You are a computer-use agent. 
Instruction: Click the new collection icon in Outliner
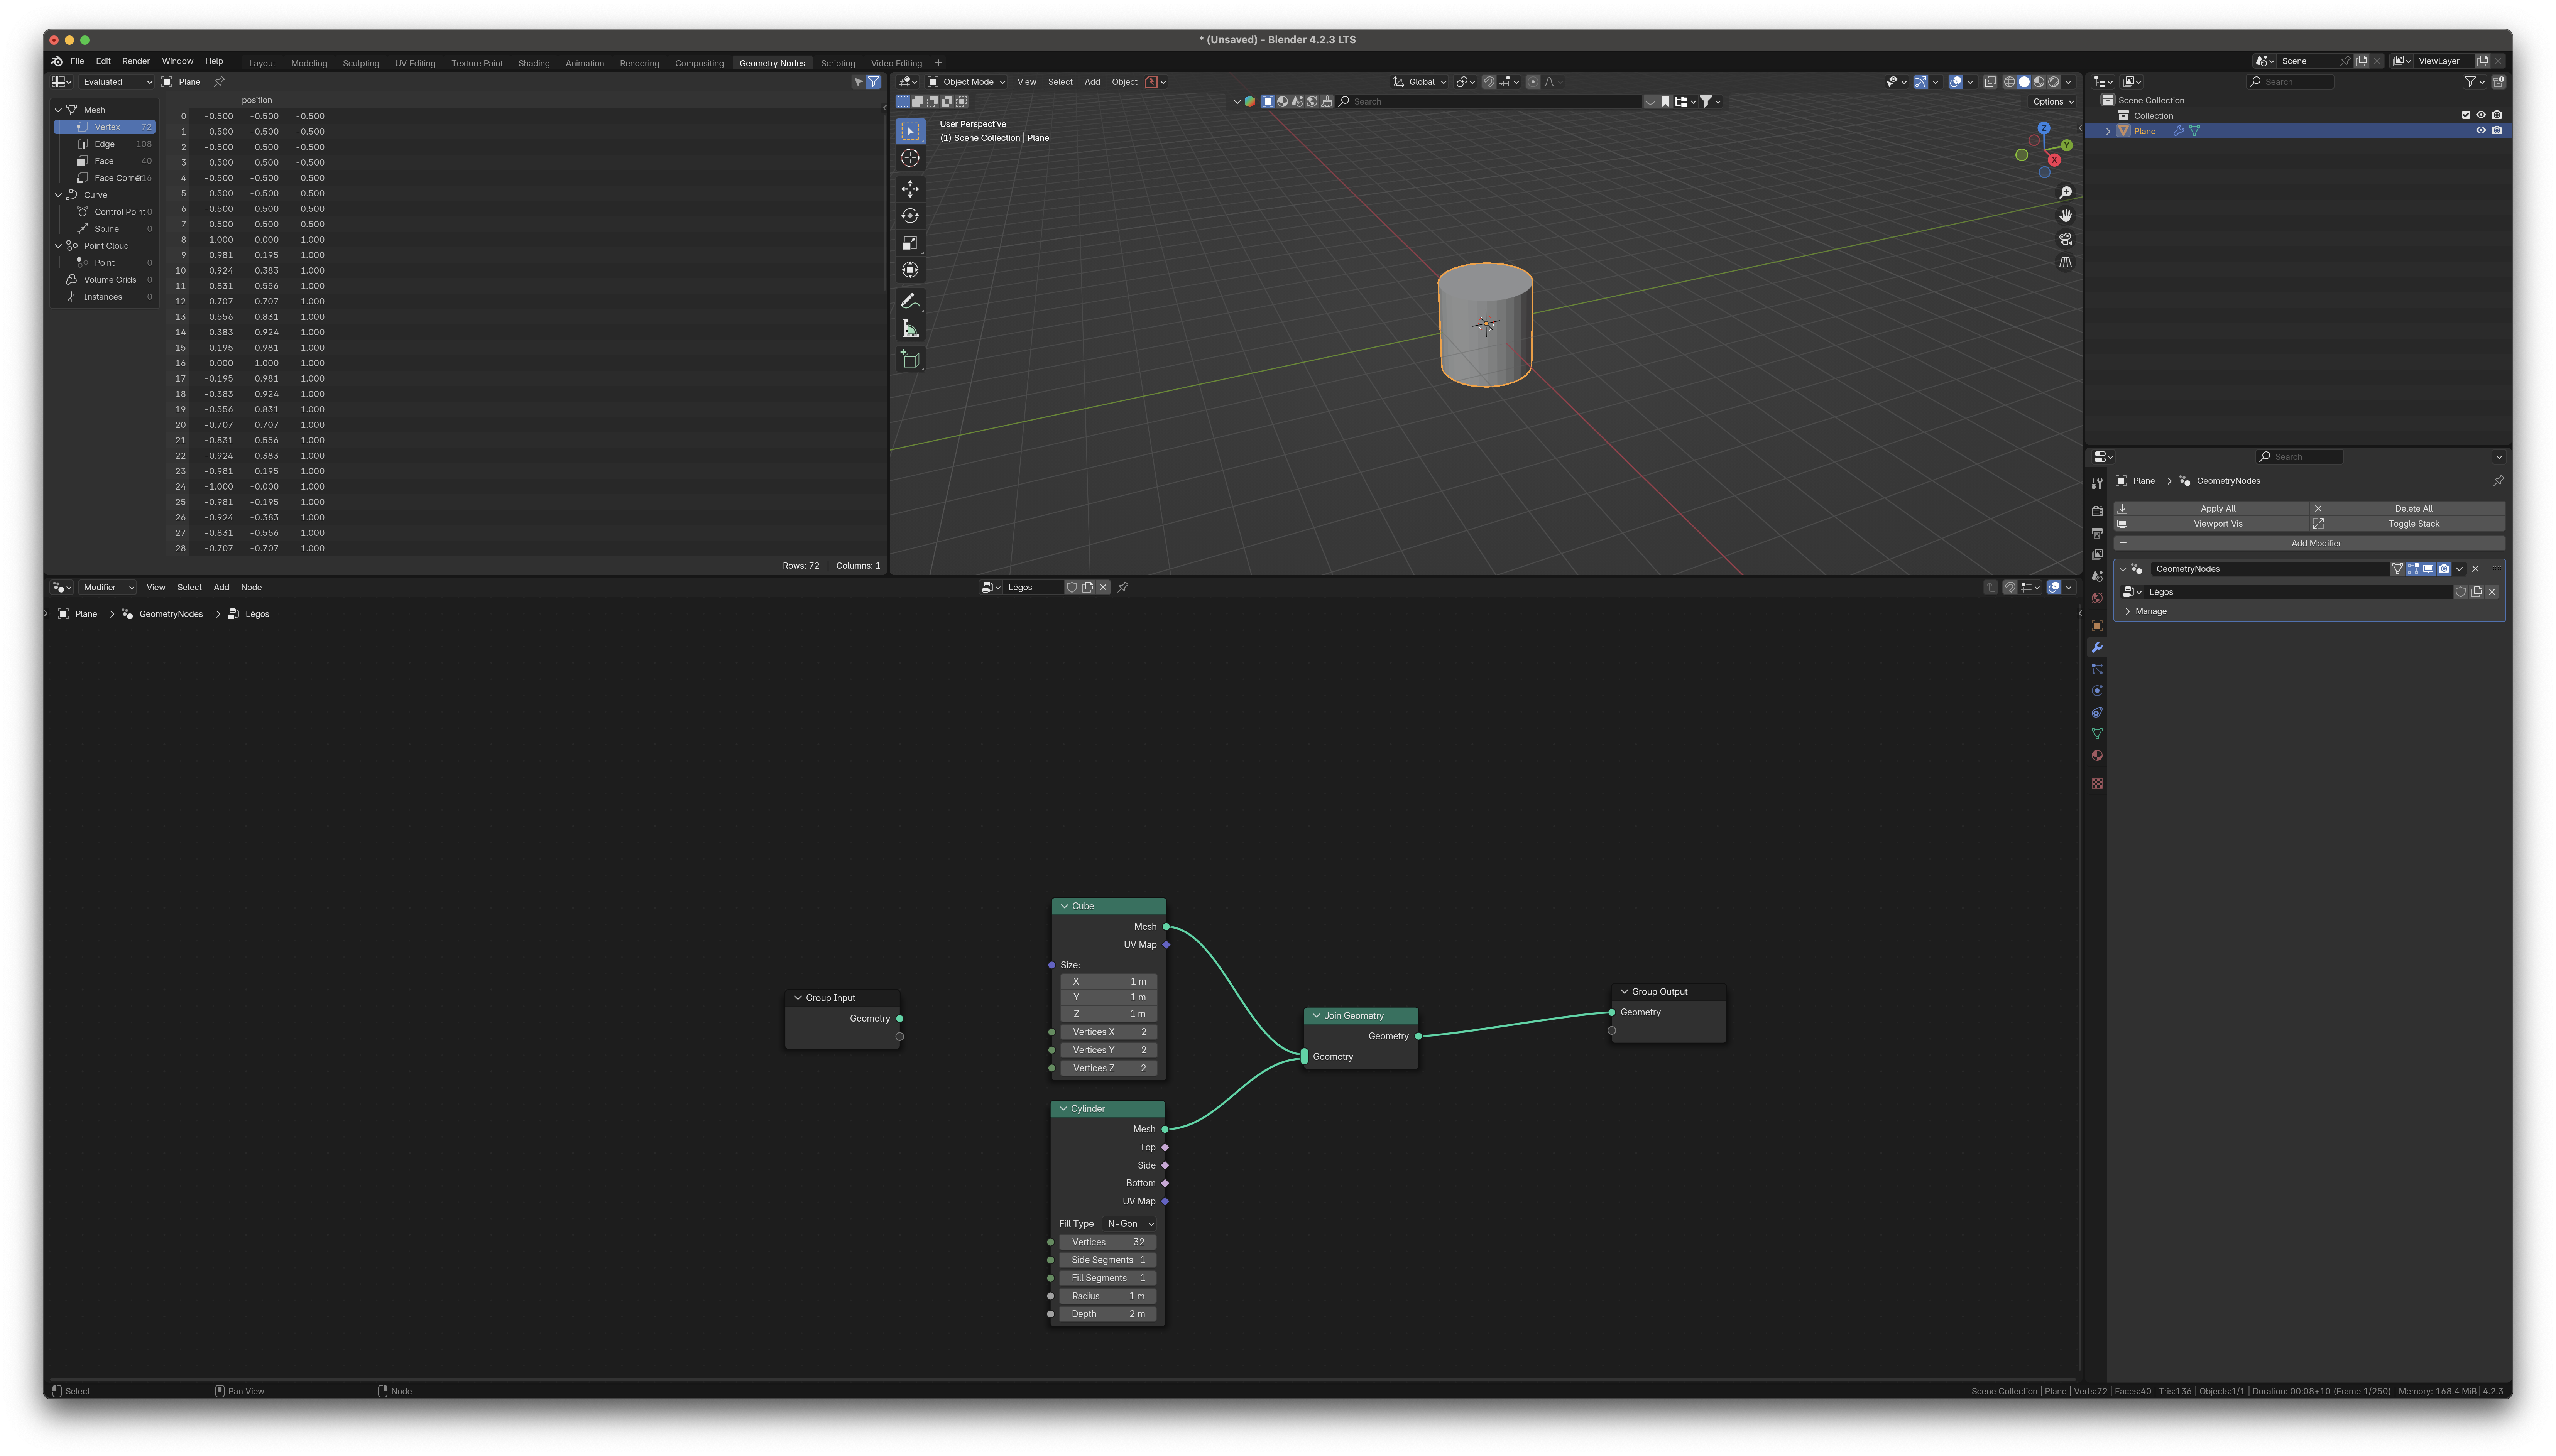pyautogui.click(x=2498, y=82)
